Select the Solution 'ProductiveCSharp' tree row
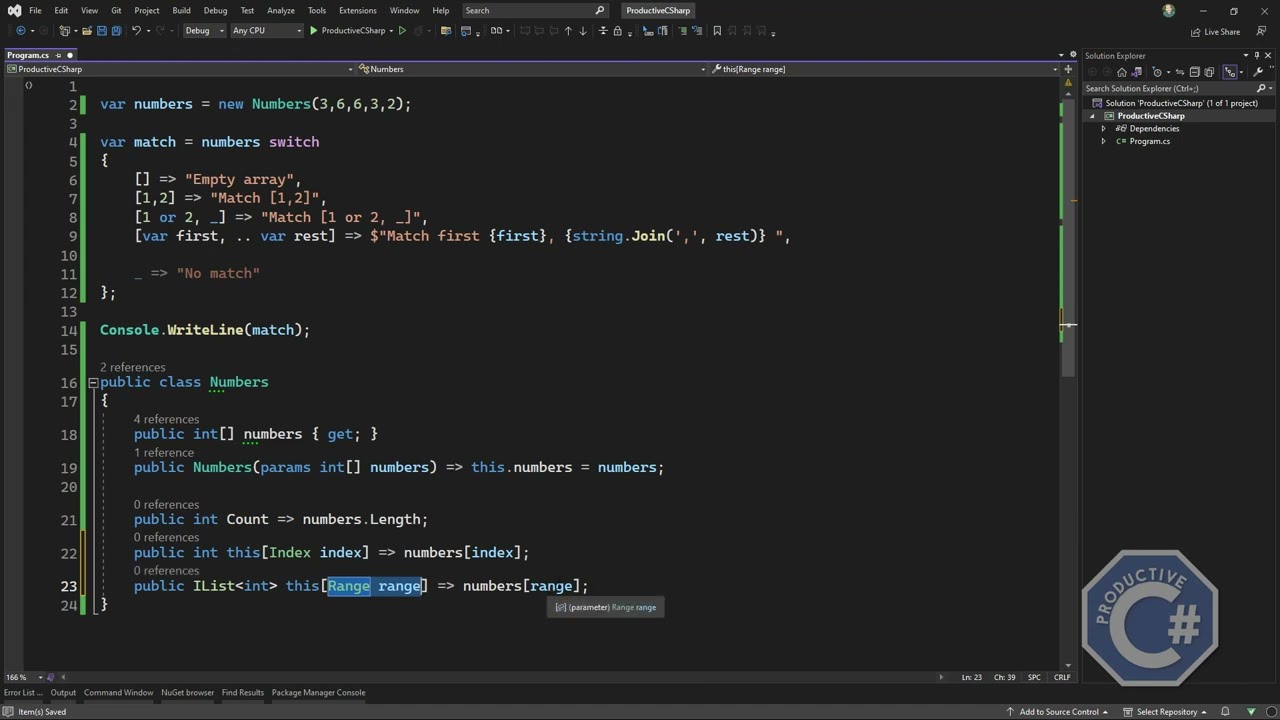Image resolution: width=1280 pixels, height=720 pixels. (1180, 103)
